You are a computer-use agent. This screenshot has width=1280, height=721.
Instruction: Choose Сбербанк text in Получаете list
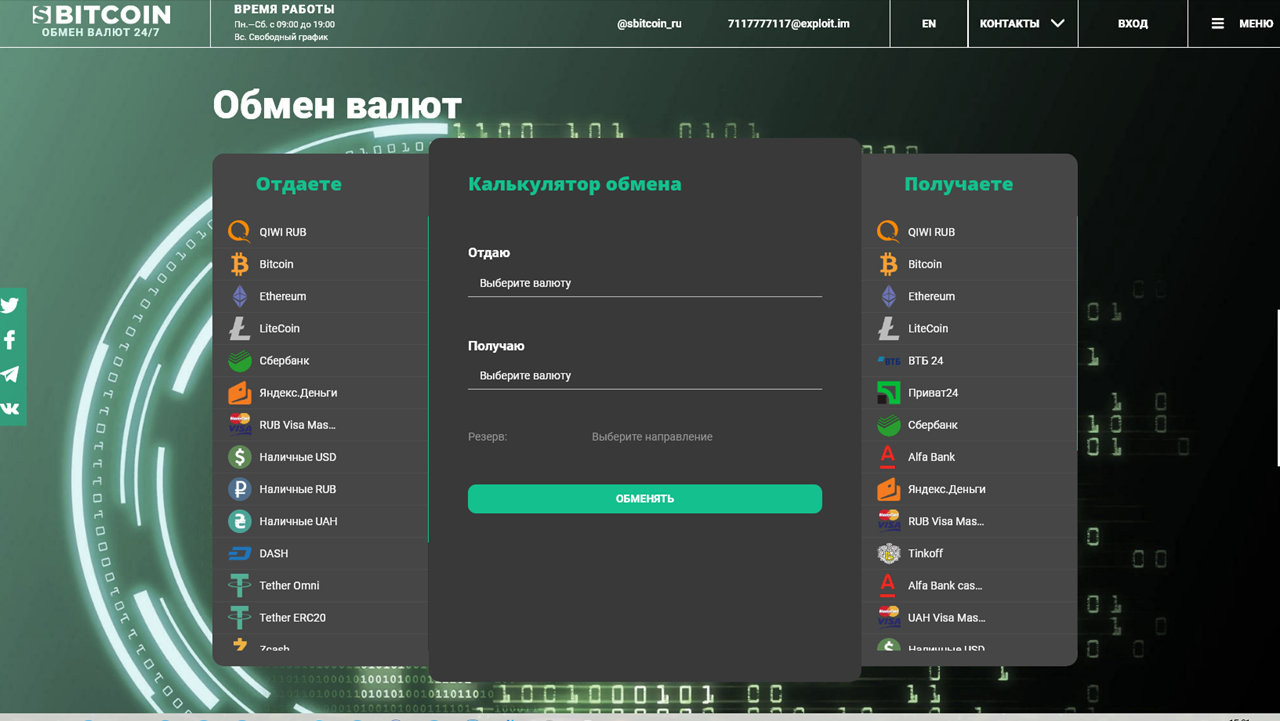pyautogui.click(x=933, y=425)
